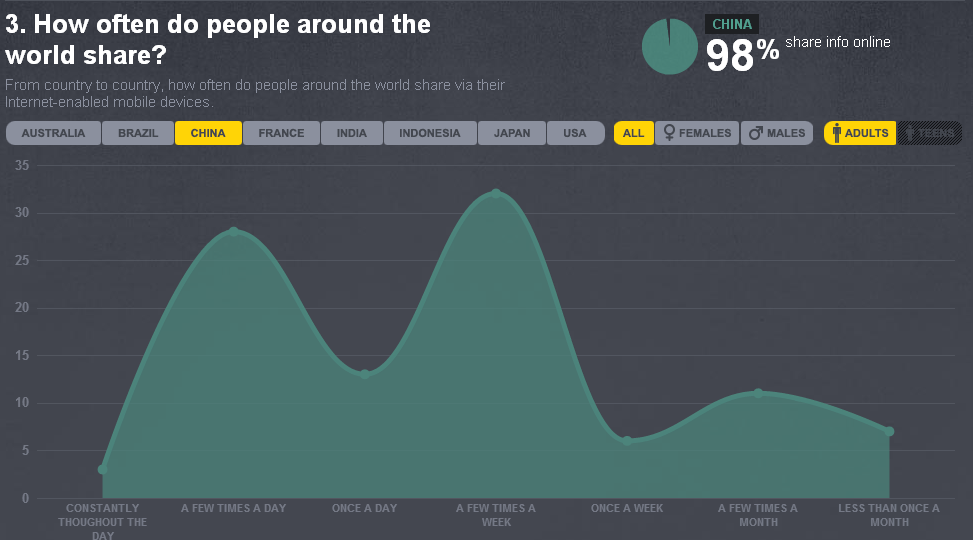Select the Australia country tab
Viewport: 973px width, 540px height.
click(54, 133)
